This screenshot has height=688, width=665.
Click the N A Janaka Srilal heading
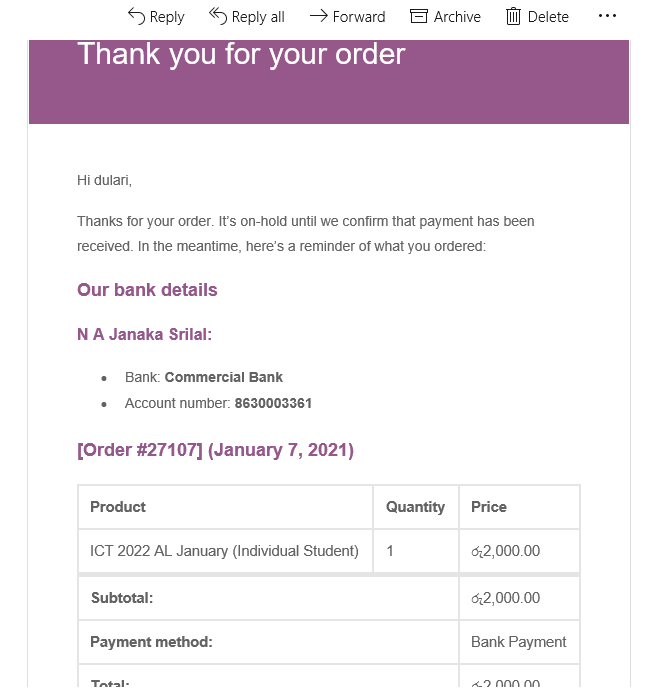144,334
